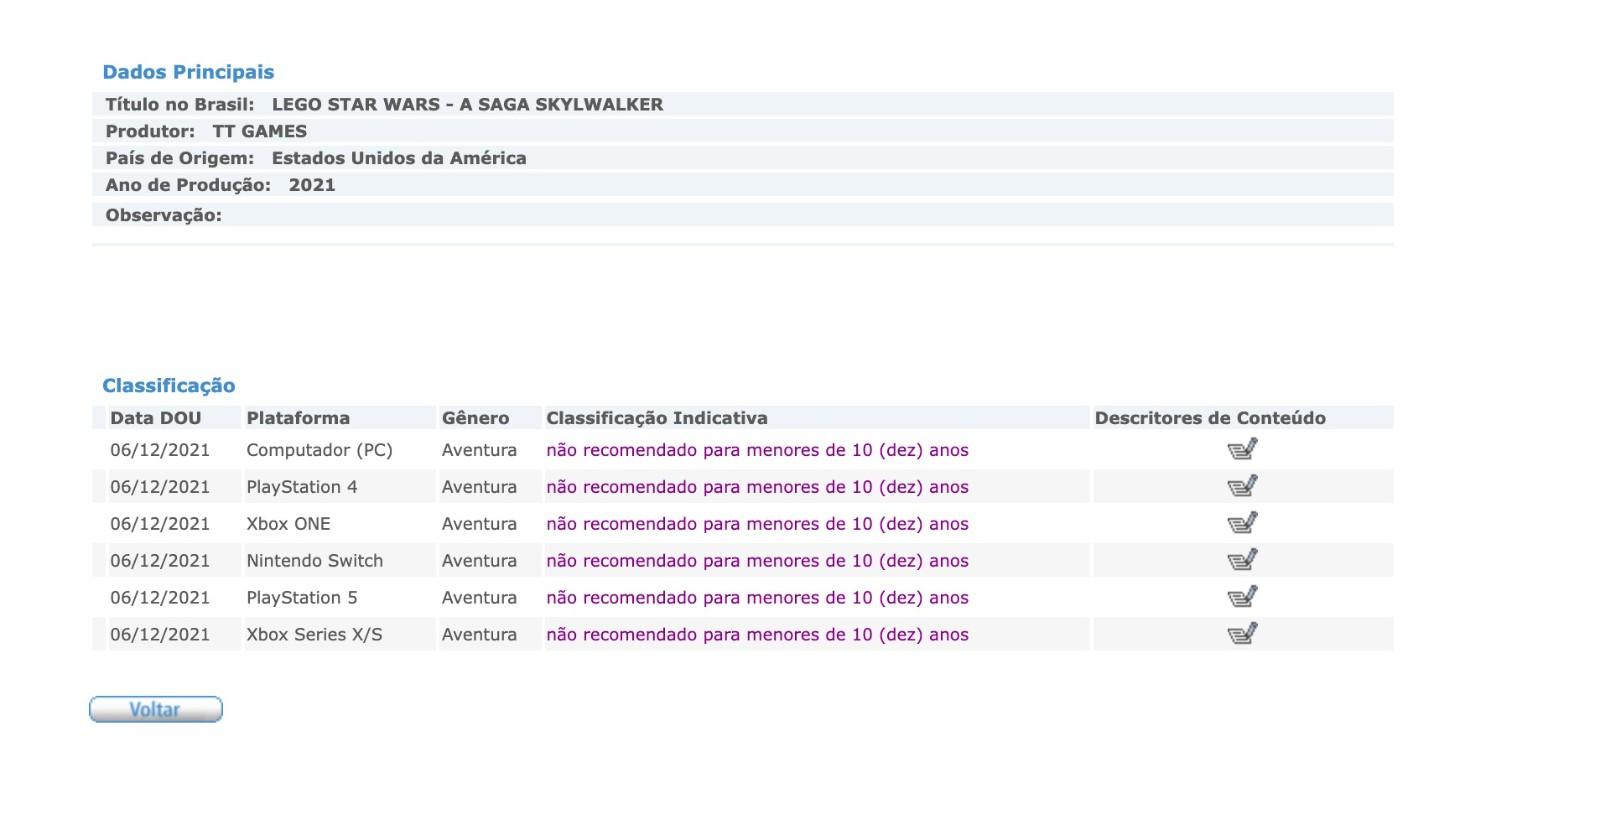Open content descriptors for Xbox ONE row

1242,524
